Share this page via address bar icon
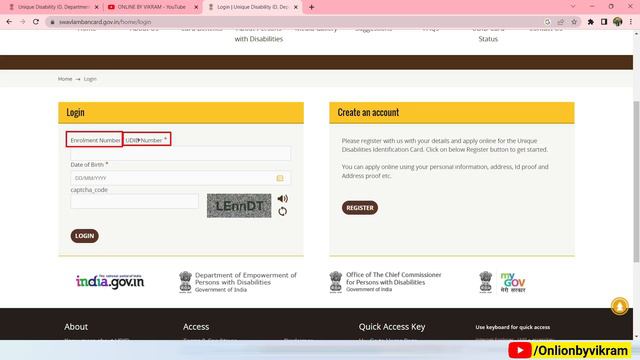Viewport: 640px width, 360px height. [561, 22]
